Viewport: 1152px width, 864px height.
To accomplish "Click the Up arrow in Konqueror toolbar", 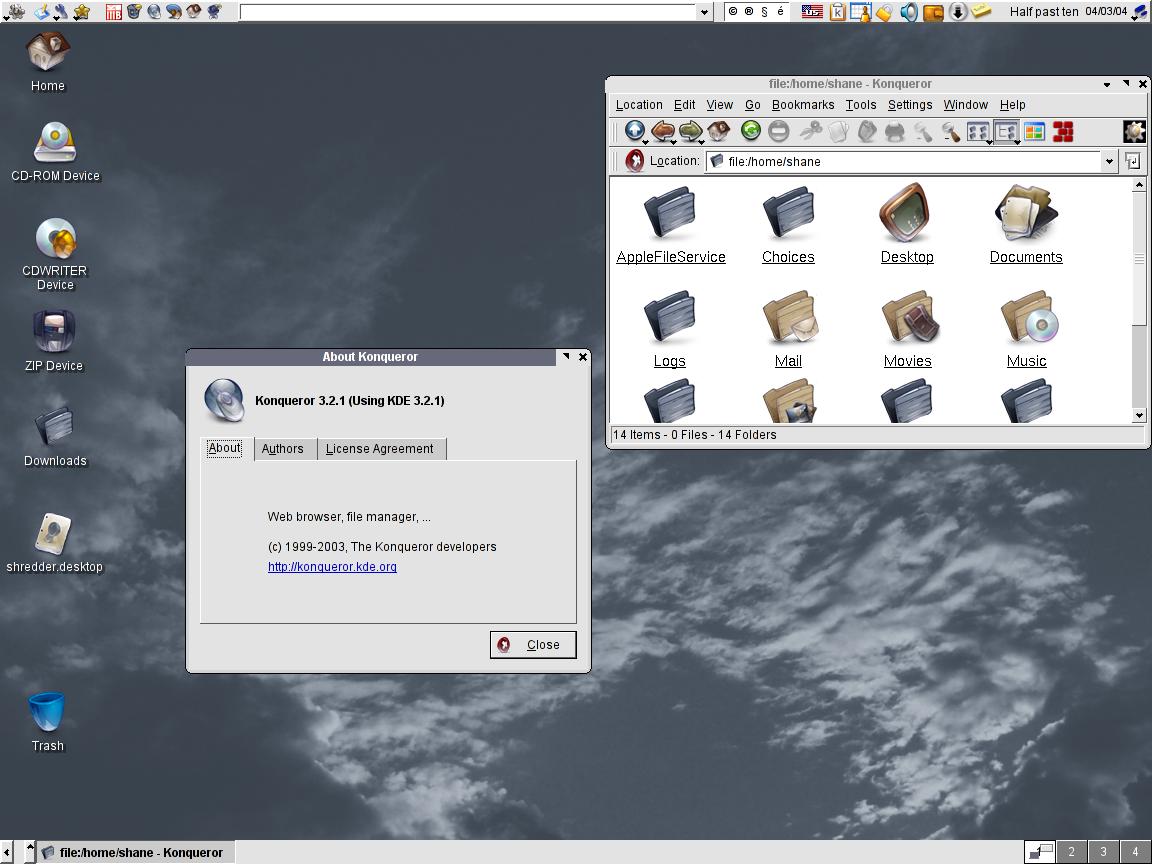I will 635,132.
